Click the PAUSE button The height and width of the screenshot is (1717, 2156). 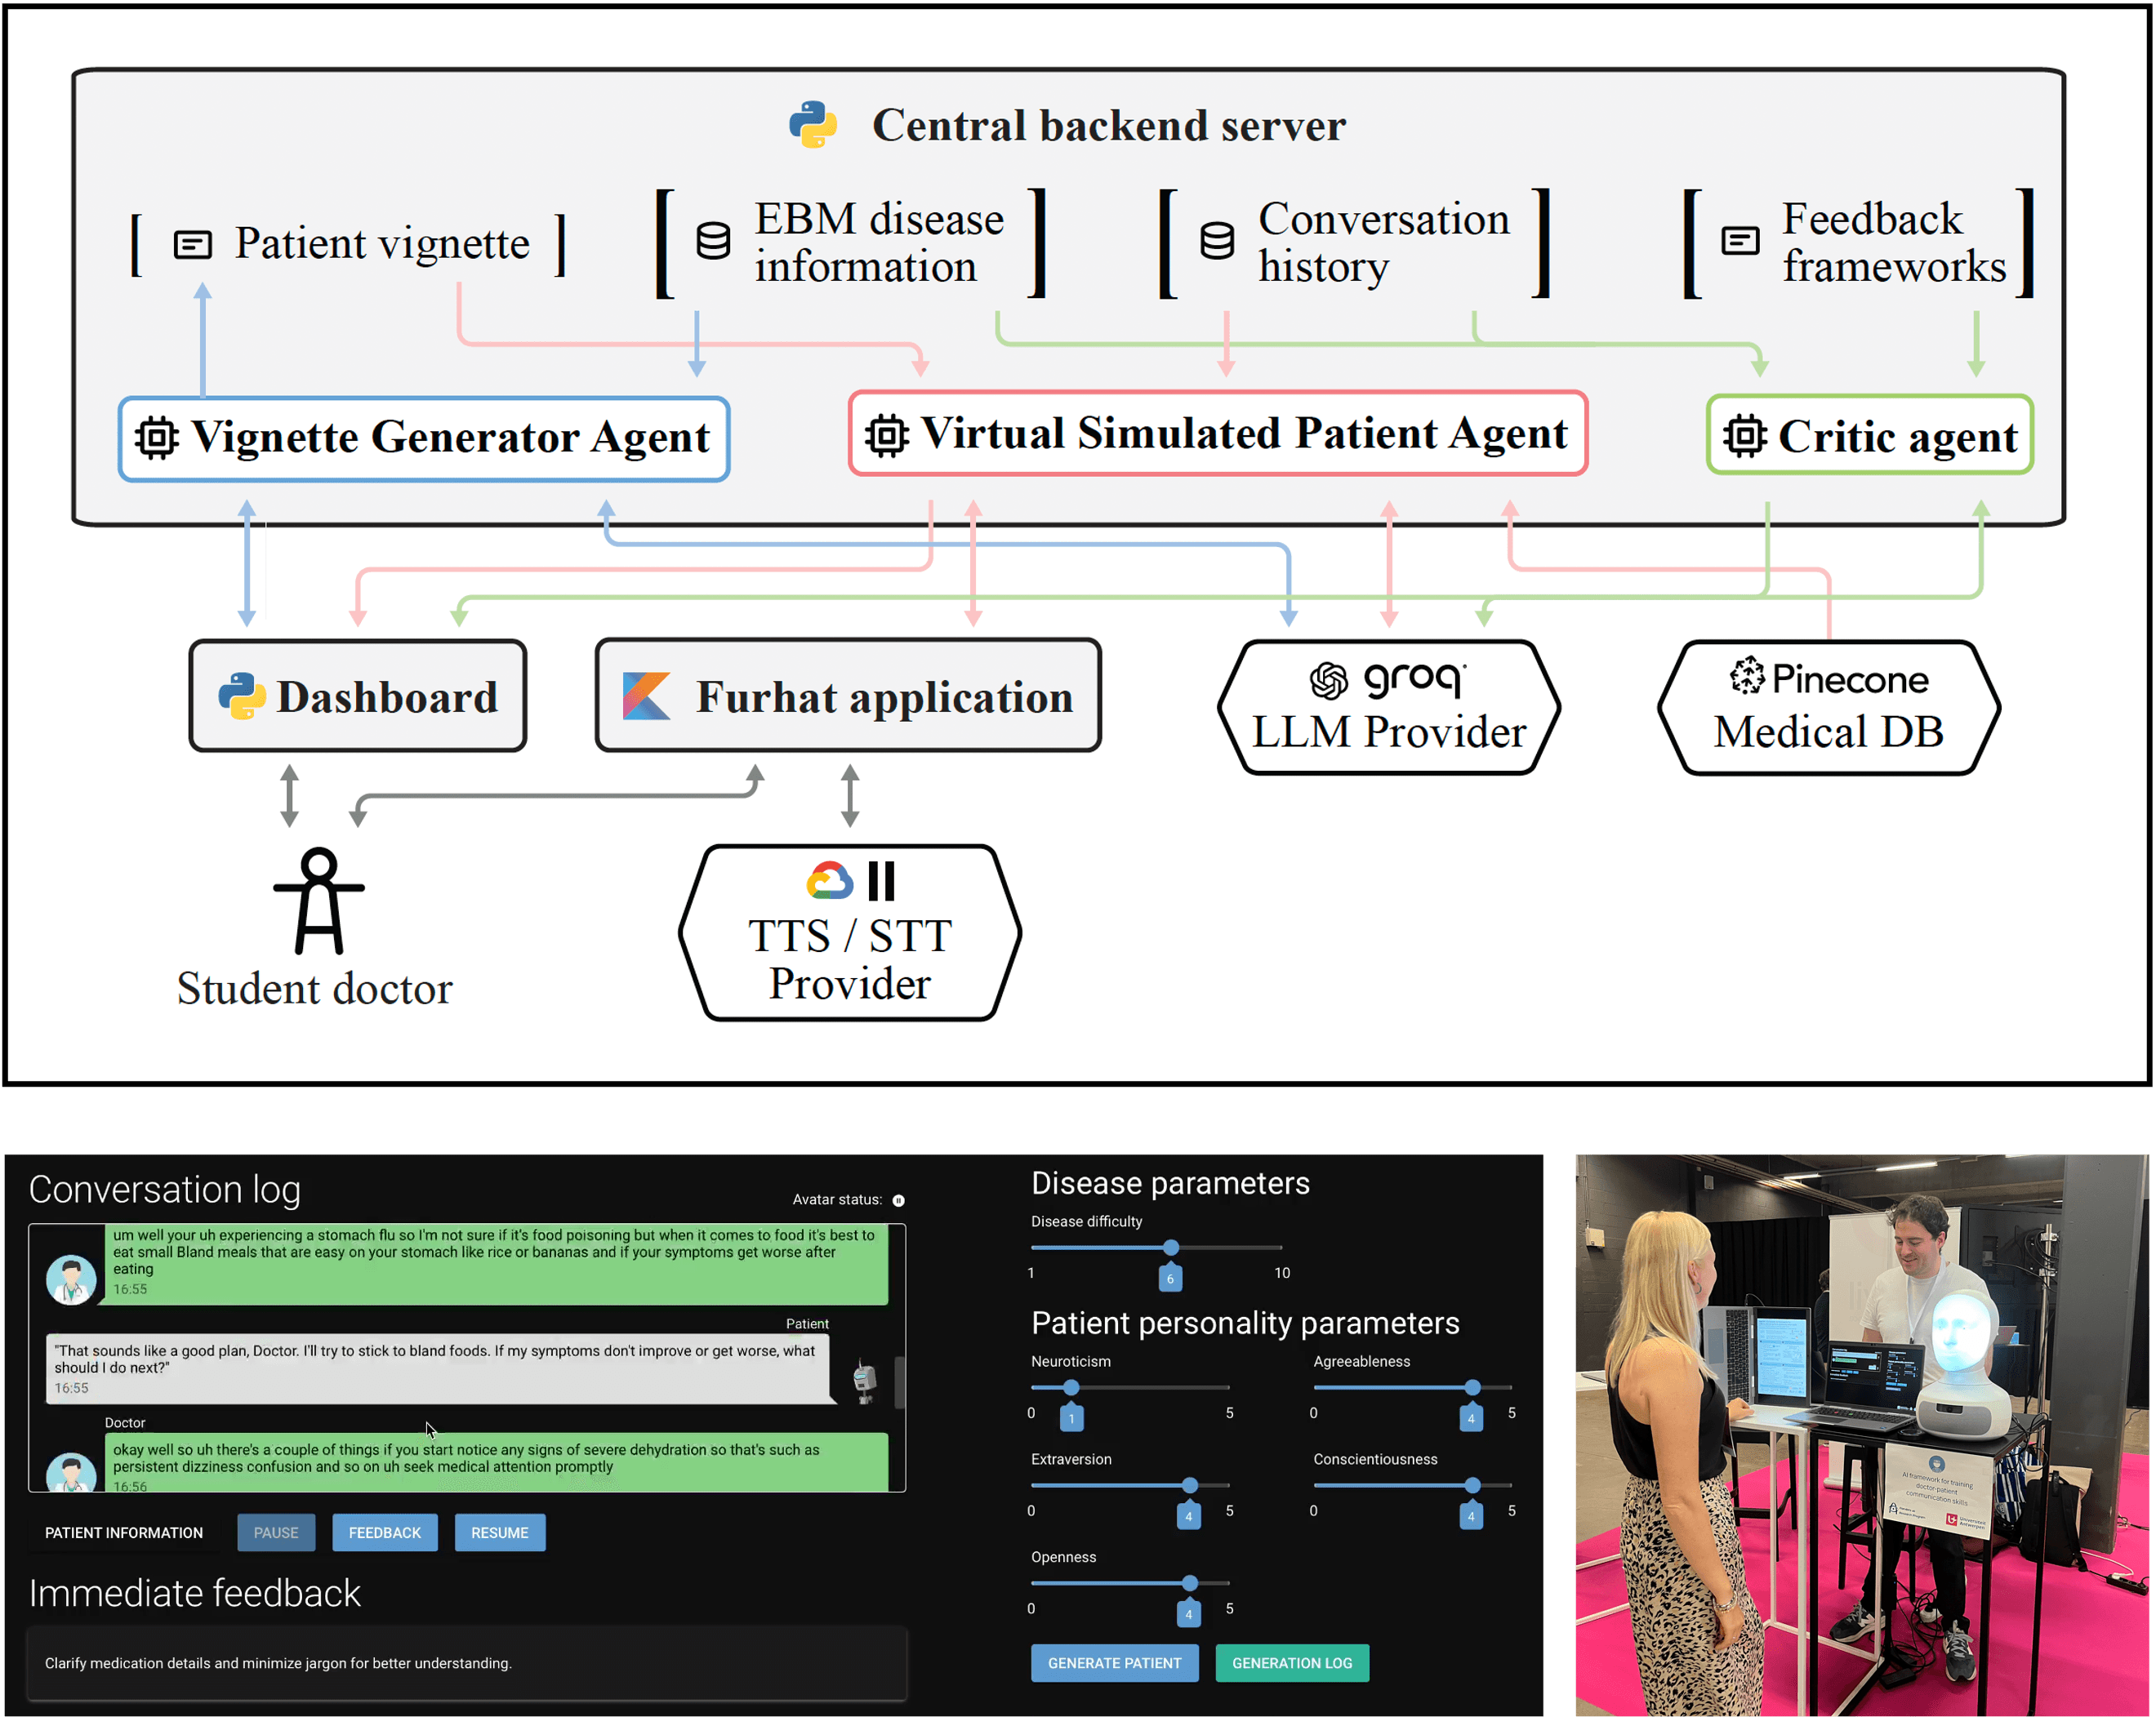[x=276, y=1532]
